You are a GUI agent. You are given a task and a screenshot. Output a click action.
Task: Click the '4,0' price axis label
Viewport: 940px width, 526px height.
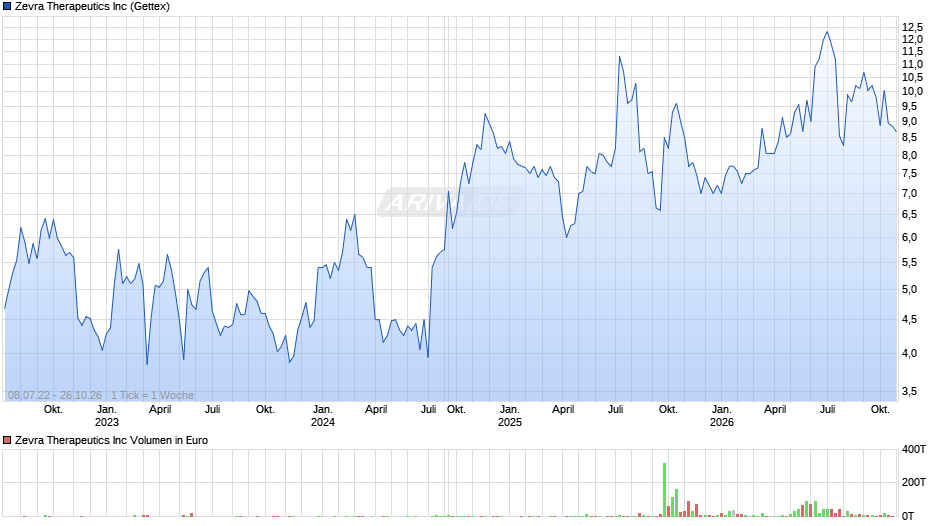[x=910, y=353]
